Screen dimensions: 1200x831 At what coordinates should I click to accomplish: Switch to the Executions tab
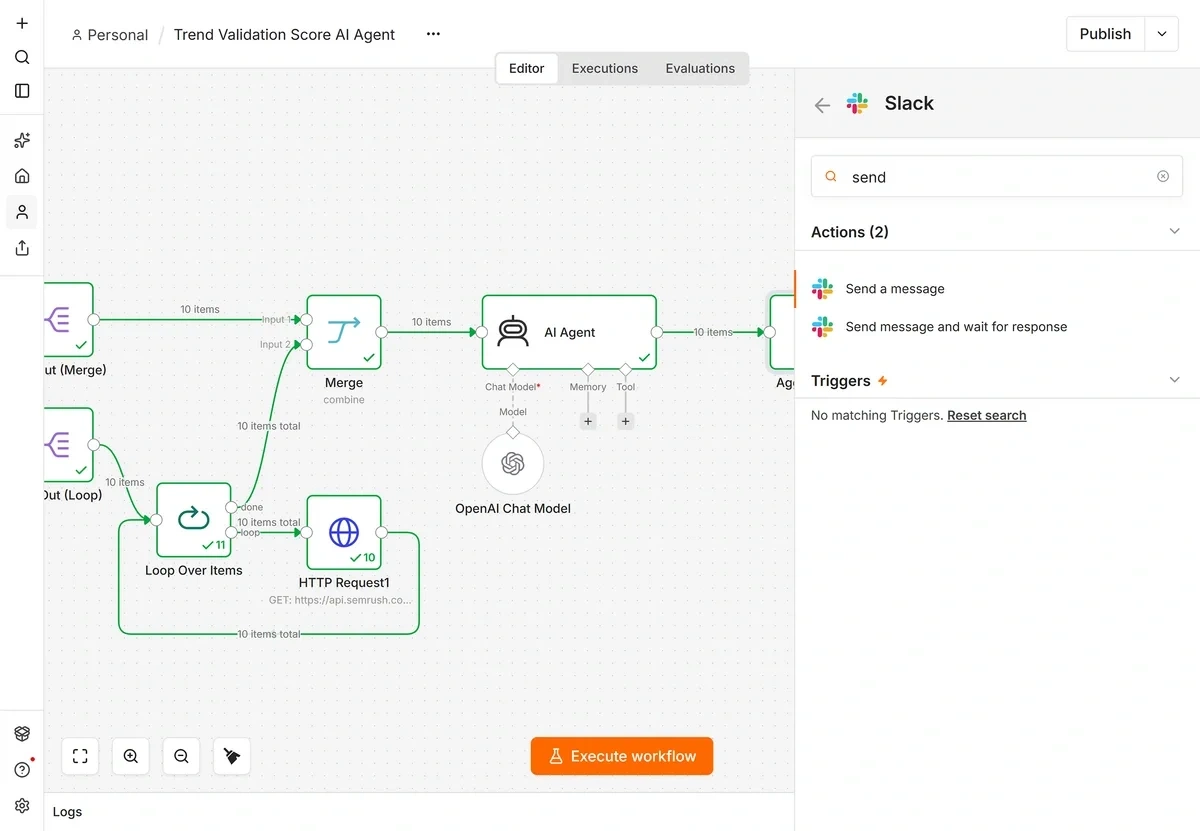click(x=605, y=68)
